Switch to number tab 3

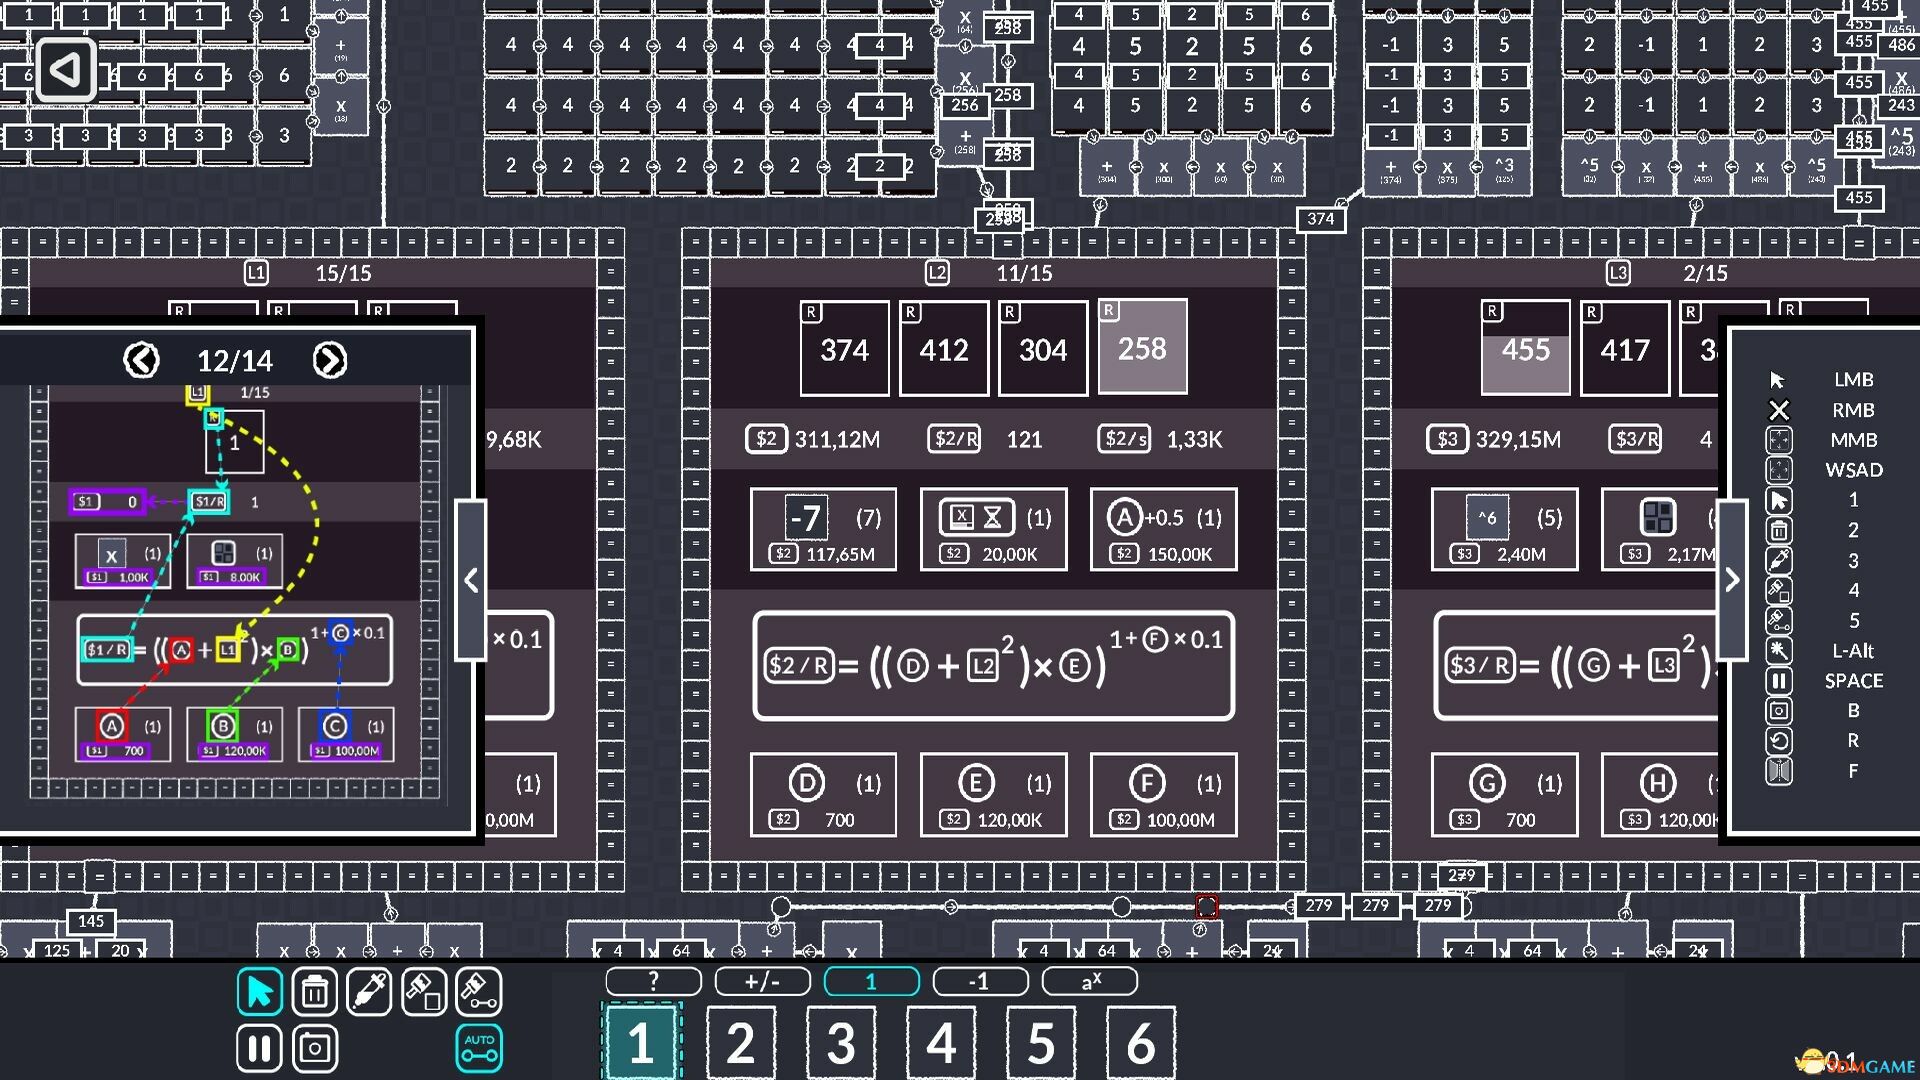coord(840,1043)
